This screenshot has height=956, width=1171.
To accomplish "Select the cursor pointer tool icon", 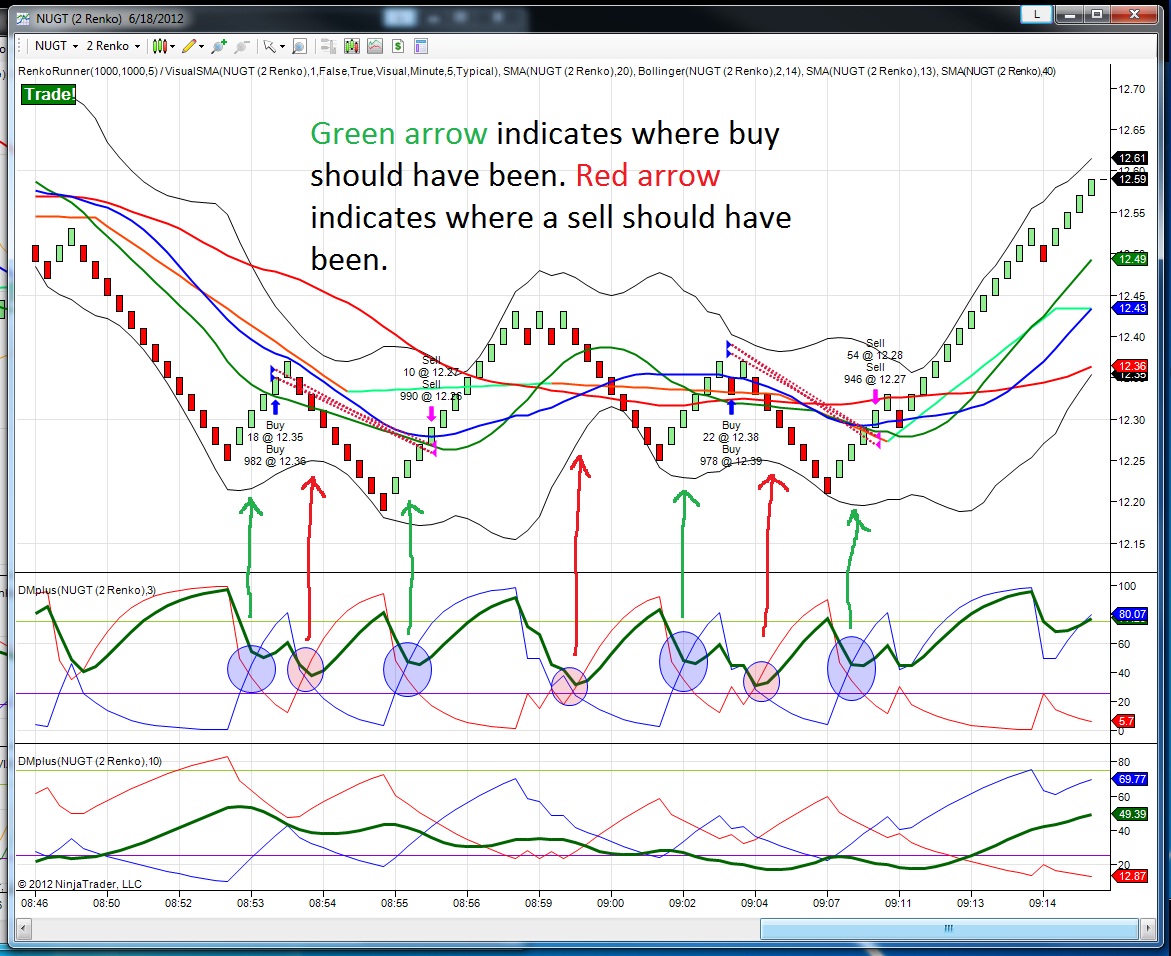I will click(269, 46).
